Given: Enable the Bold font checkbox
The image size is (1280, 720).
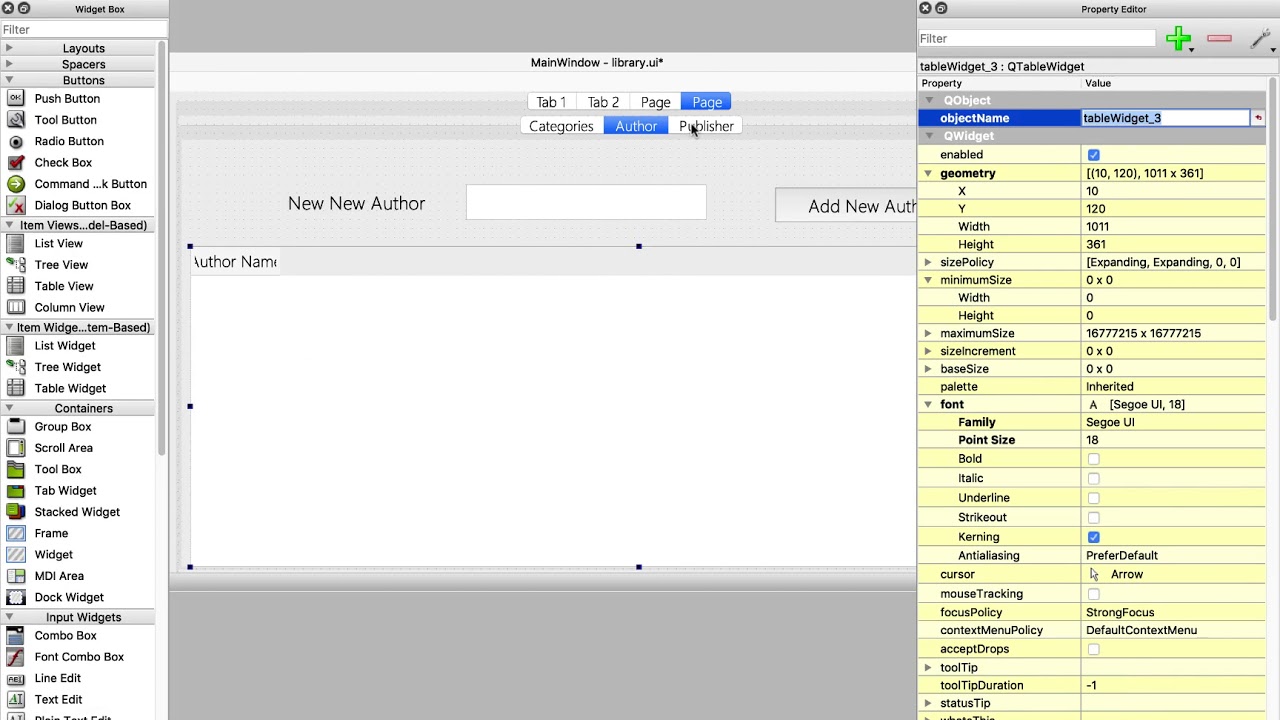Looking at the screenshot, I should (x=1093, y=459).
